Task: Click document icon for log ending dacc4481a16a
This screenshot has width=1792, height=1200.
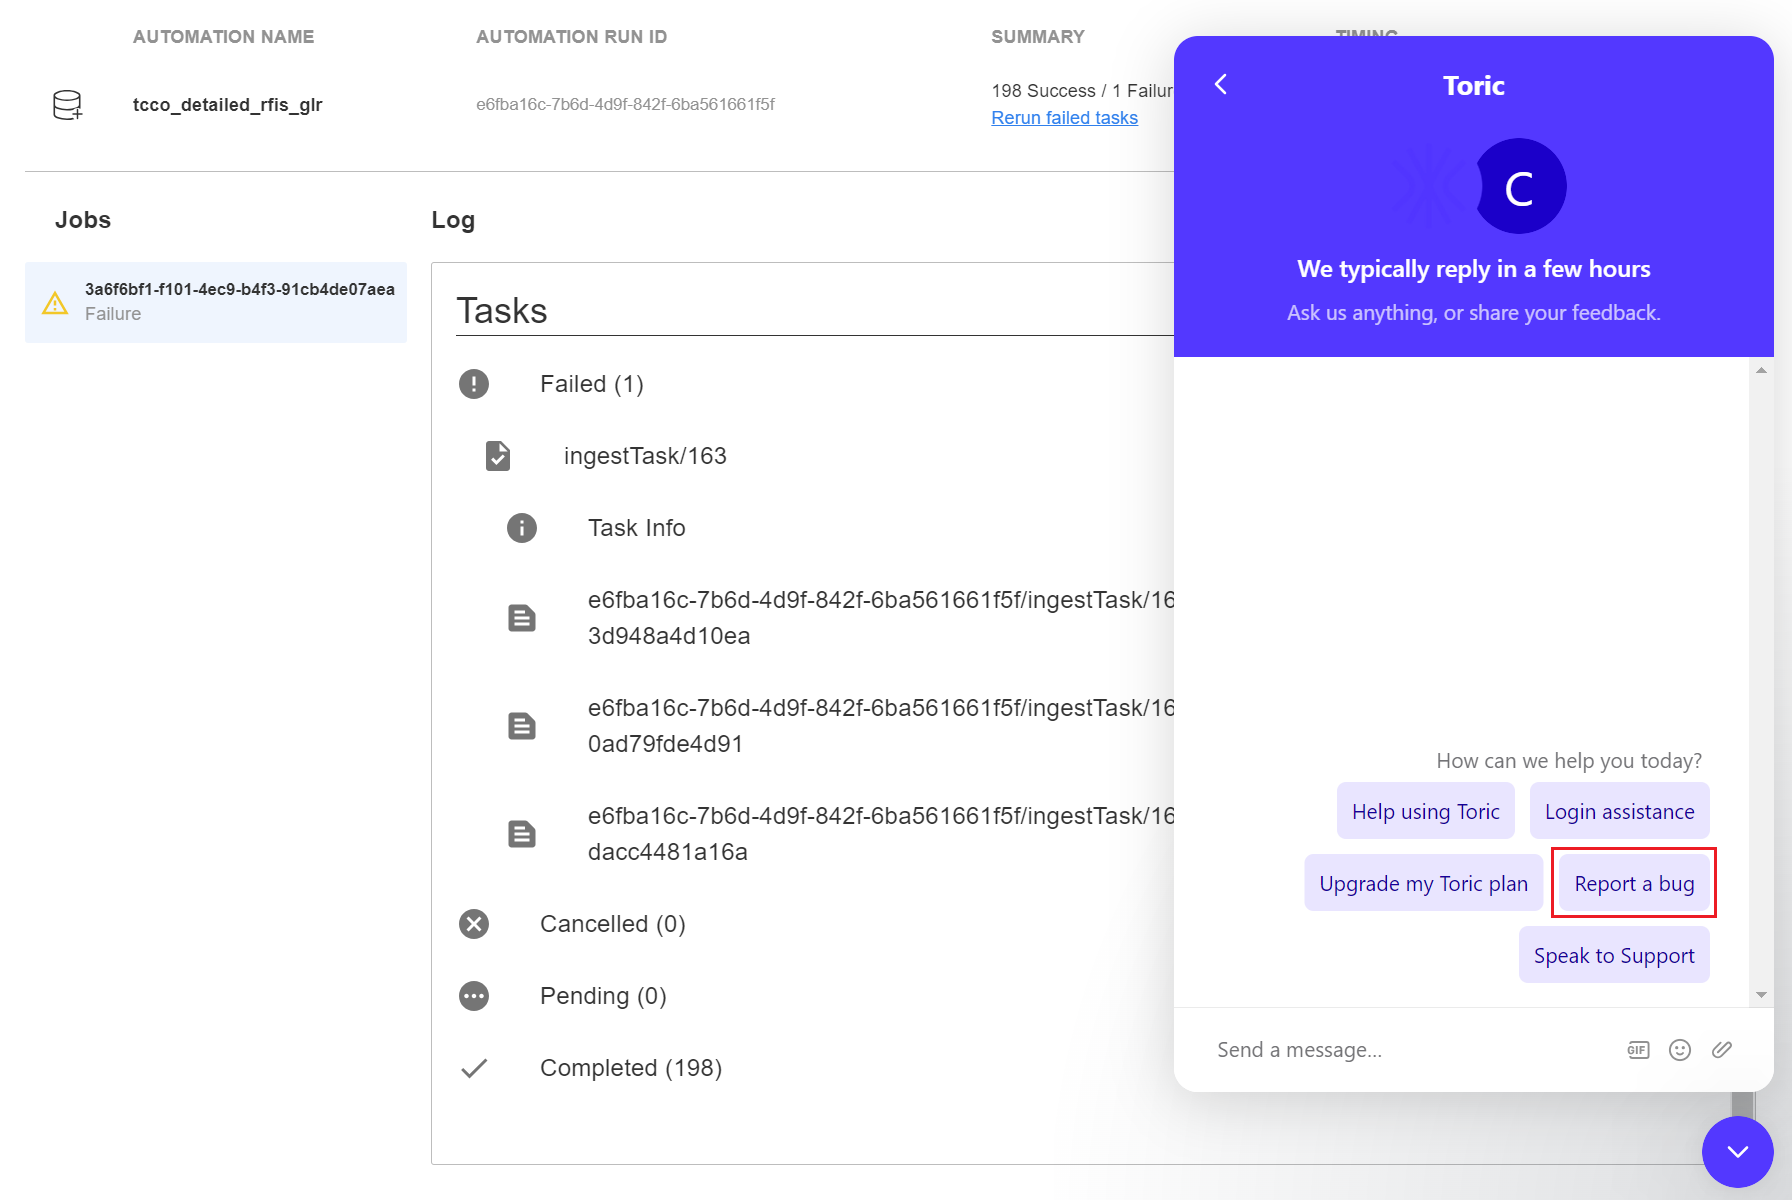Action: pos(522,834)
